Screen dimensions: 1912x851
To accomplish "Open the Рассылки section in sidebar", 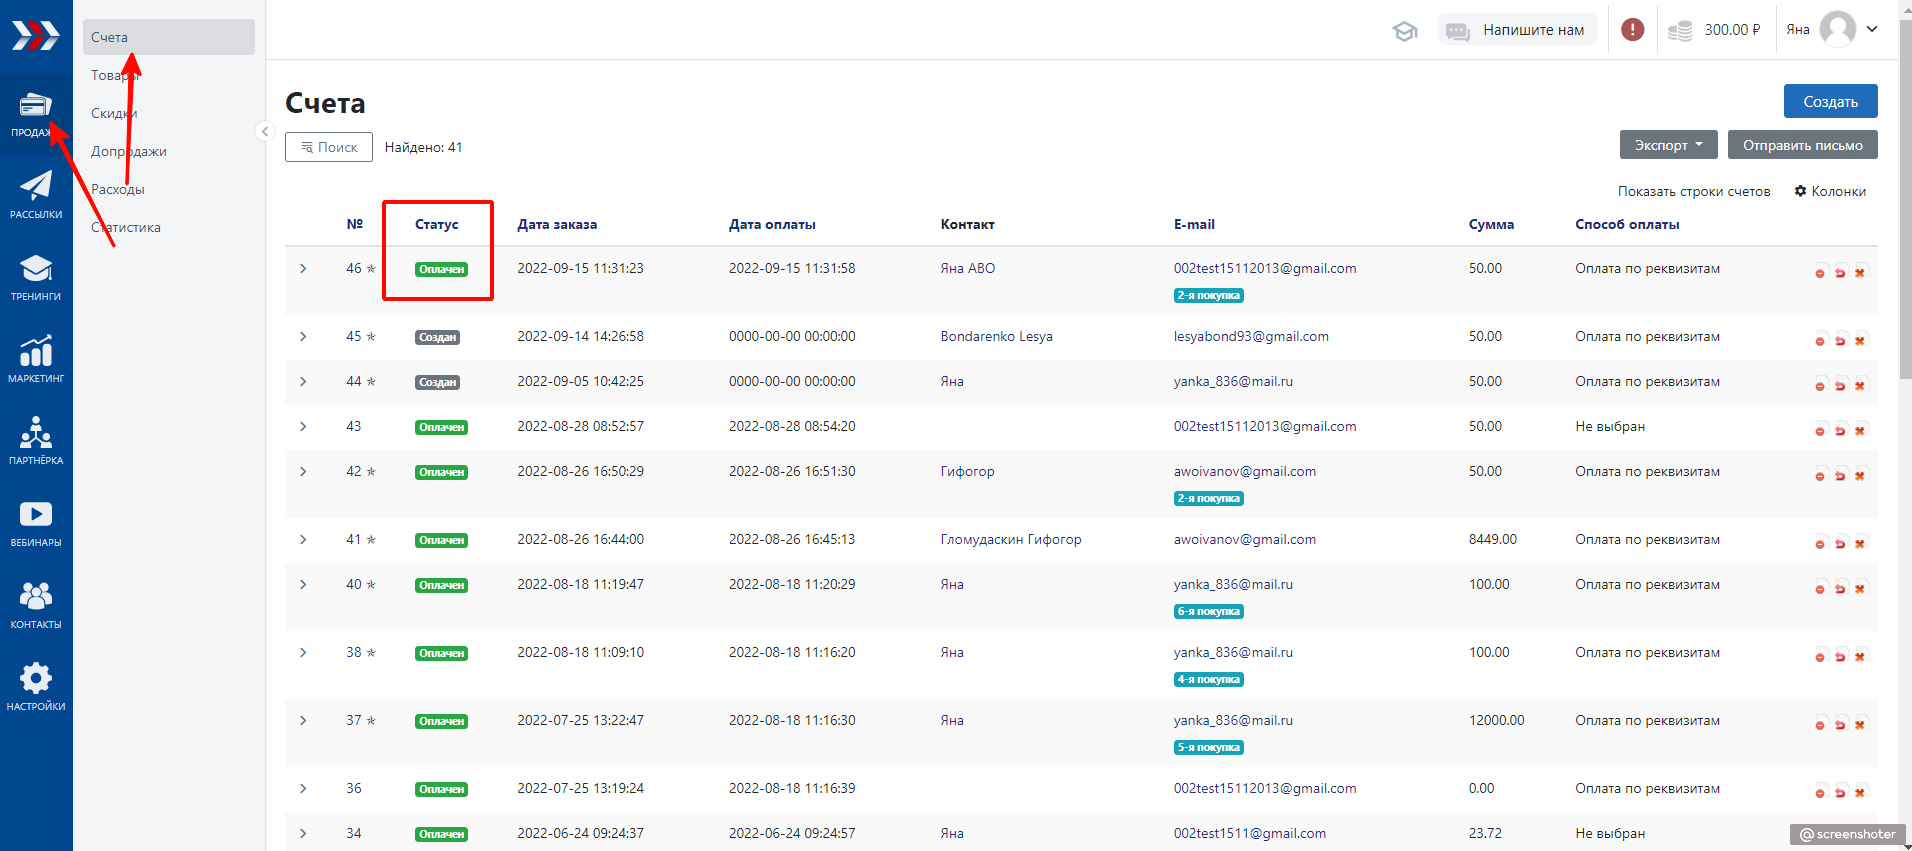I will (x=36, y=195).
